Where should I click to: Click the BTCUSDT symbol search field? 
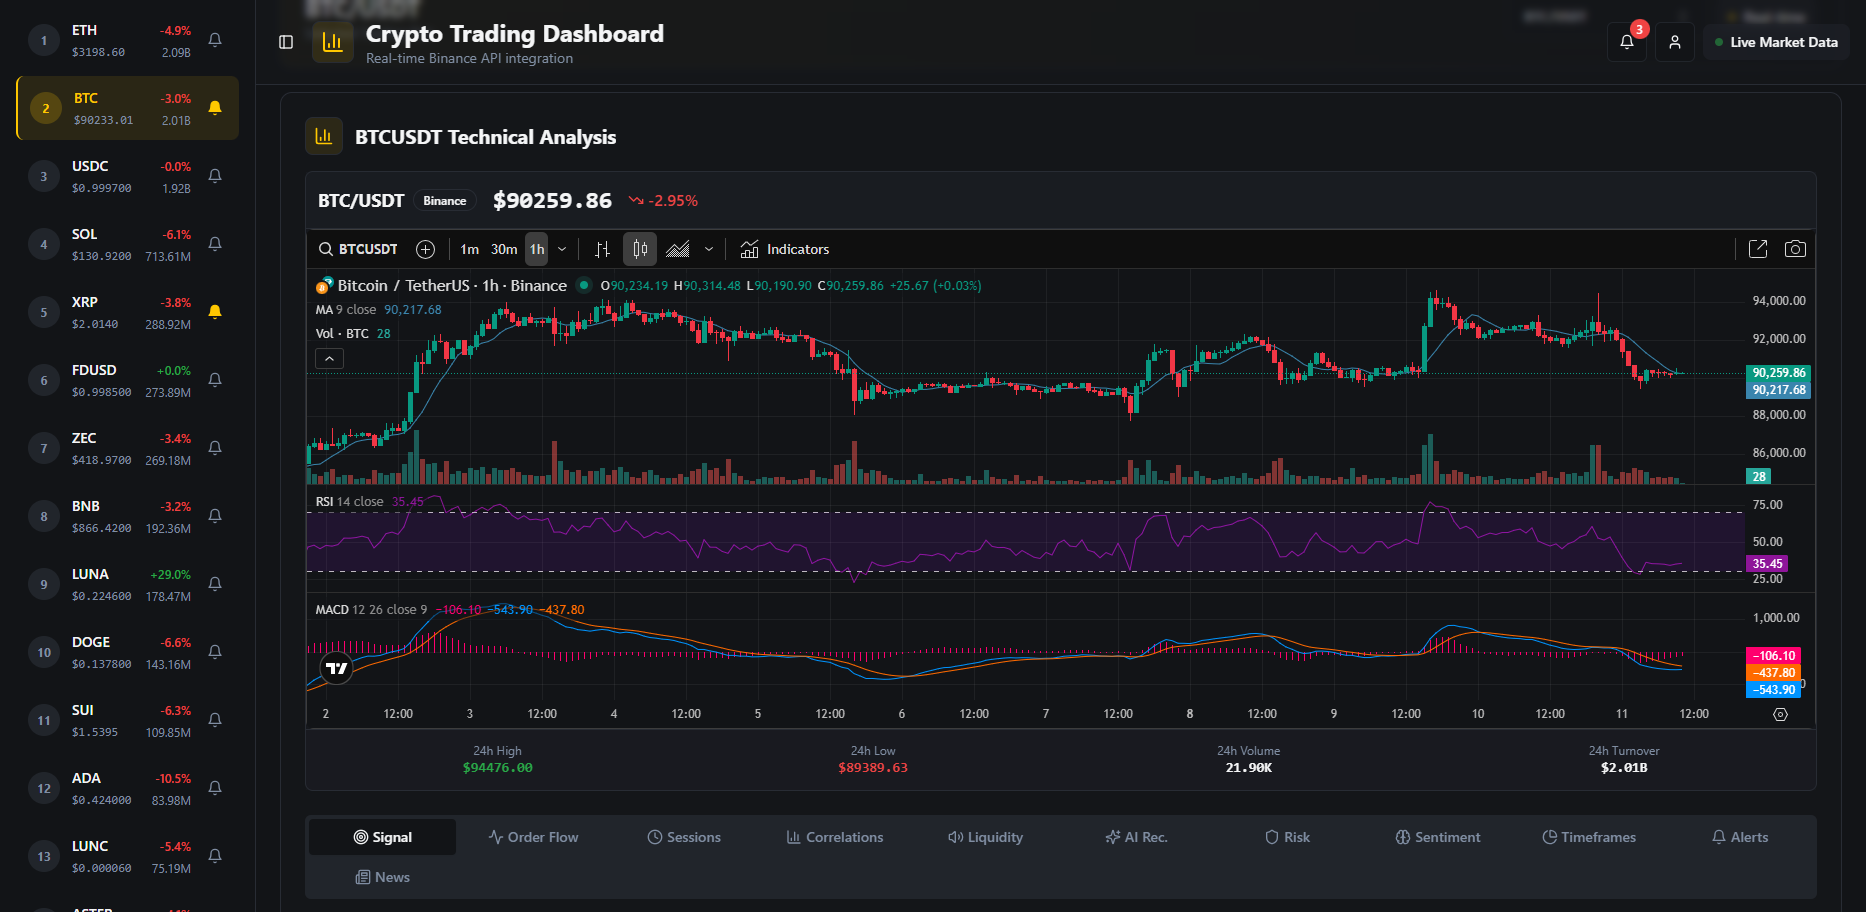click(358, 249)
